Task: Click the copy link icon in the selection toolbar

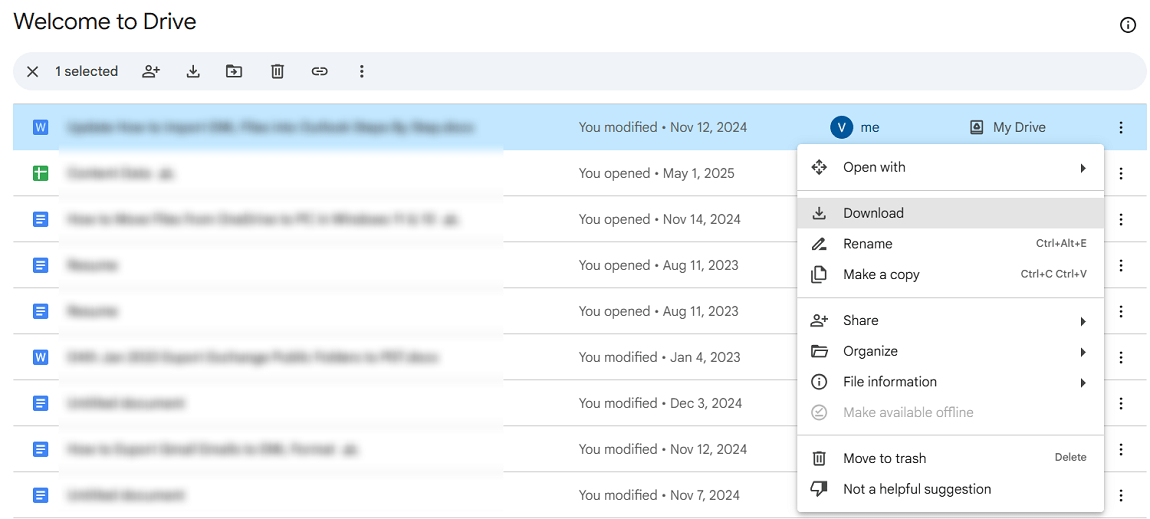Action: tap(319, 72)
